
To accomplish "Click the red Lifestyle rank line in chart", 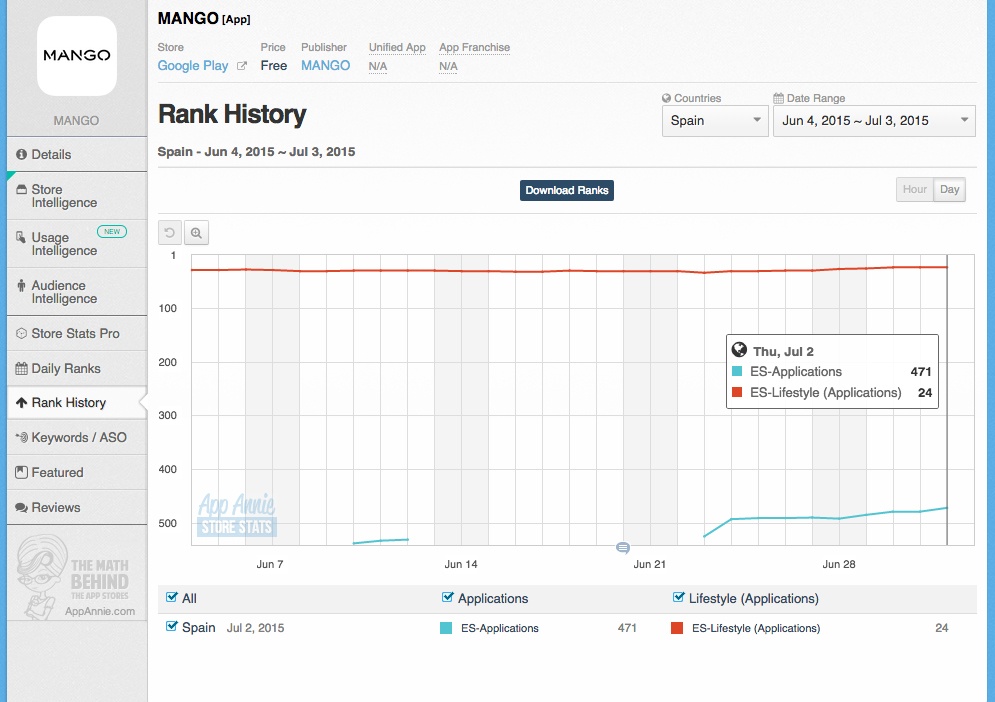I will [x=569, y=271].
